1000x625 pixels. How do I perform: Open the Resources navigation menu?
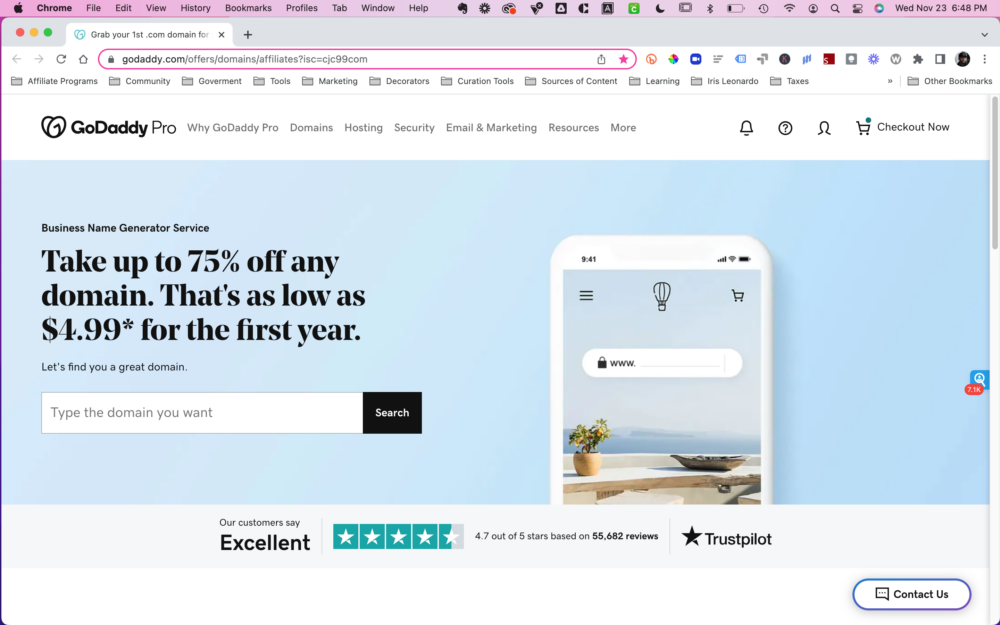tap(573, 128)
